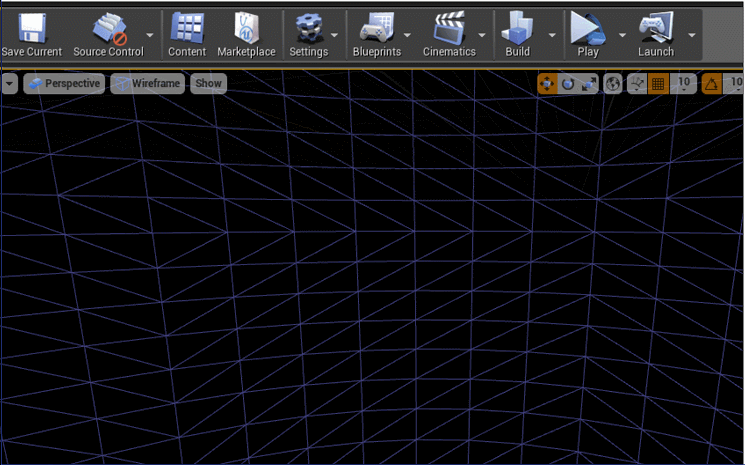Select the translate (move) gizmo tool
Viewport: 745px width, 465px height.
pyautogui.click(x=547, y=84)
